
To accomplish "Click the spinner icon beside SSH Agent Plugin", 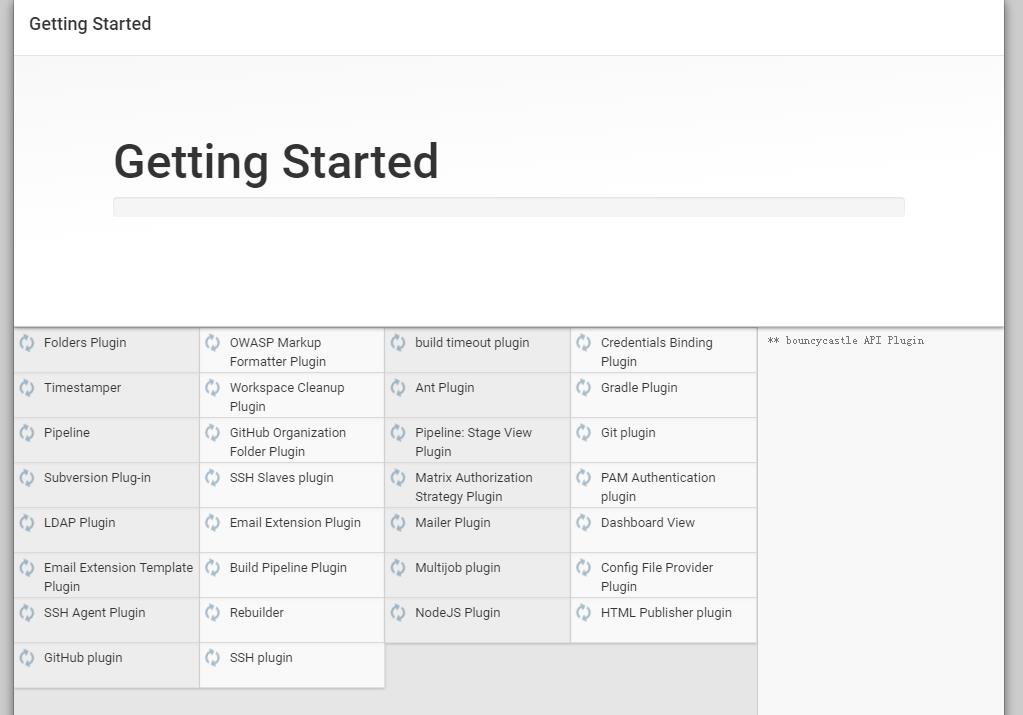I will [x=27, y=613].
